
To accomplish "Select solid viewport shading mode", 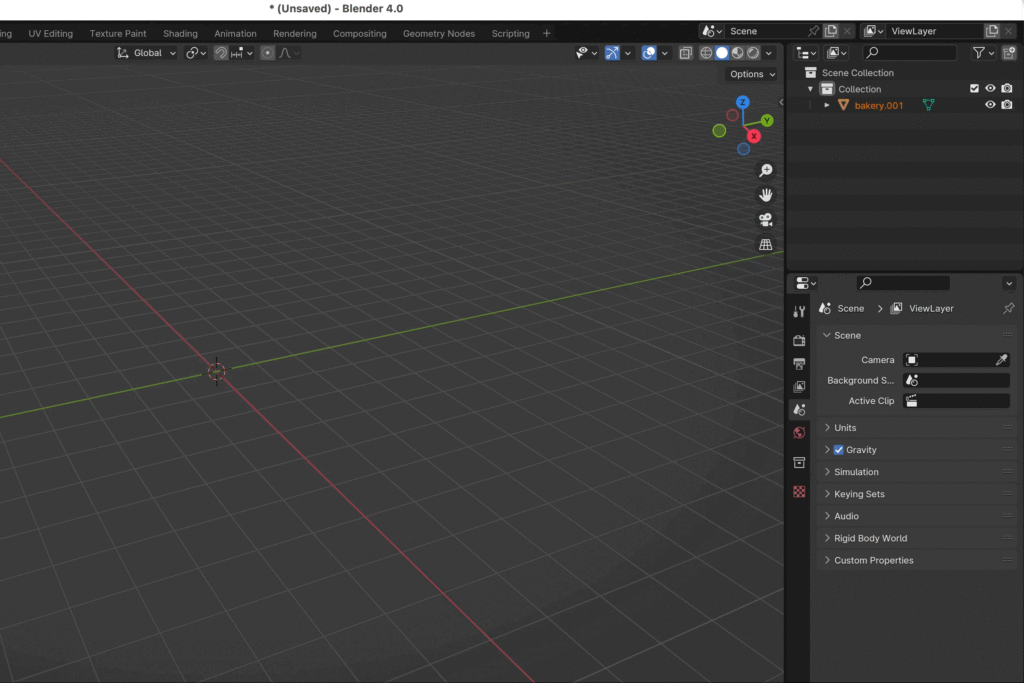I will [x=722, y=53].
